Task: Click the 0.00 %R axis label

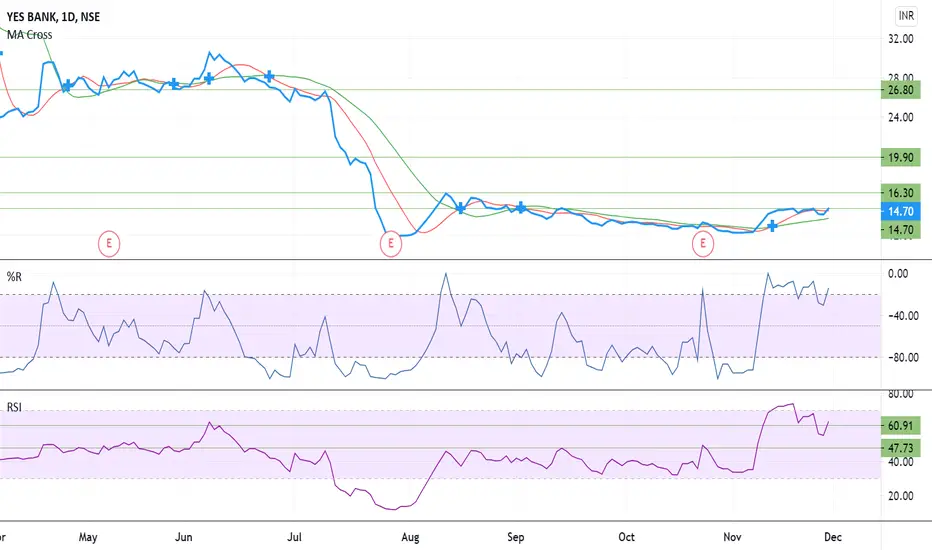Action: 898,274
